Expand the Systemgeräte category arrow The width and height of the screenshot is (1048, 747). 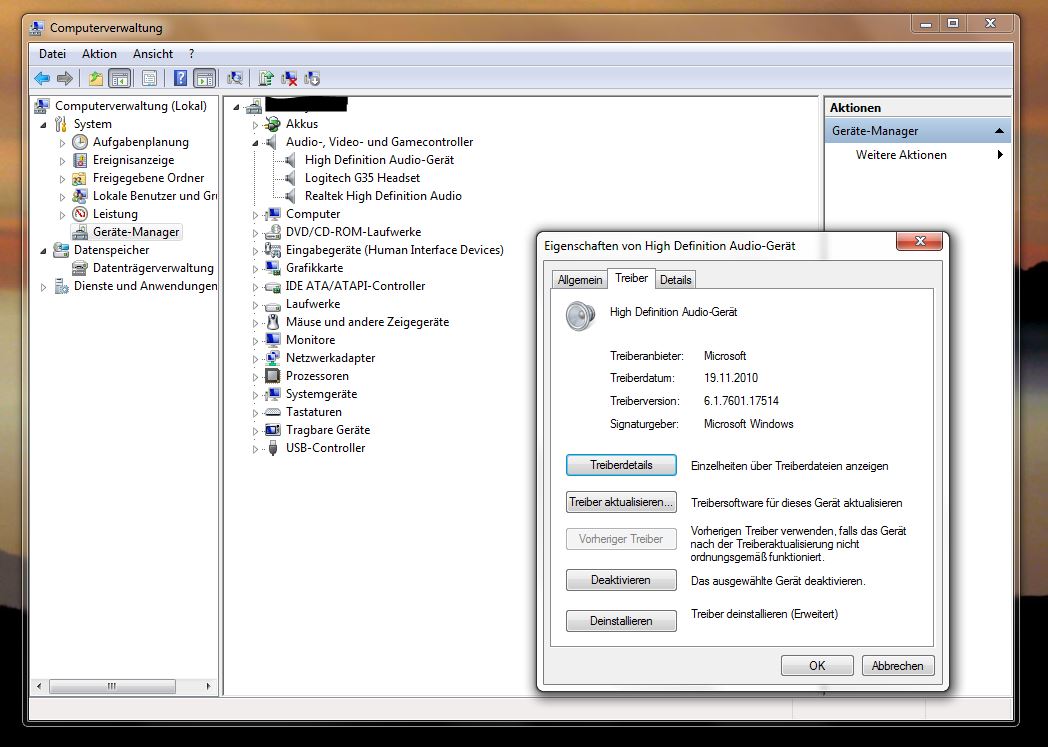(255, 395)
